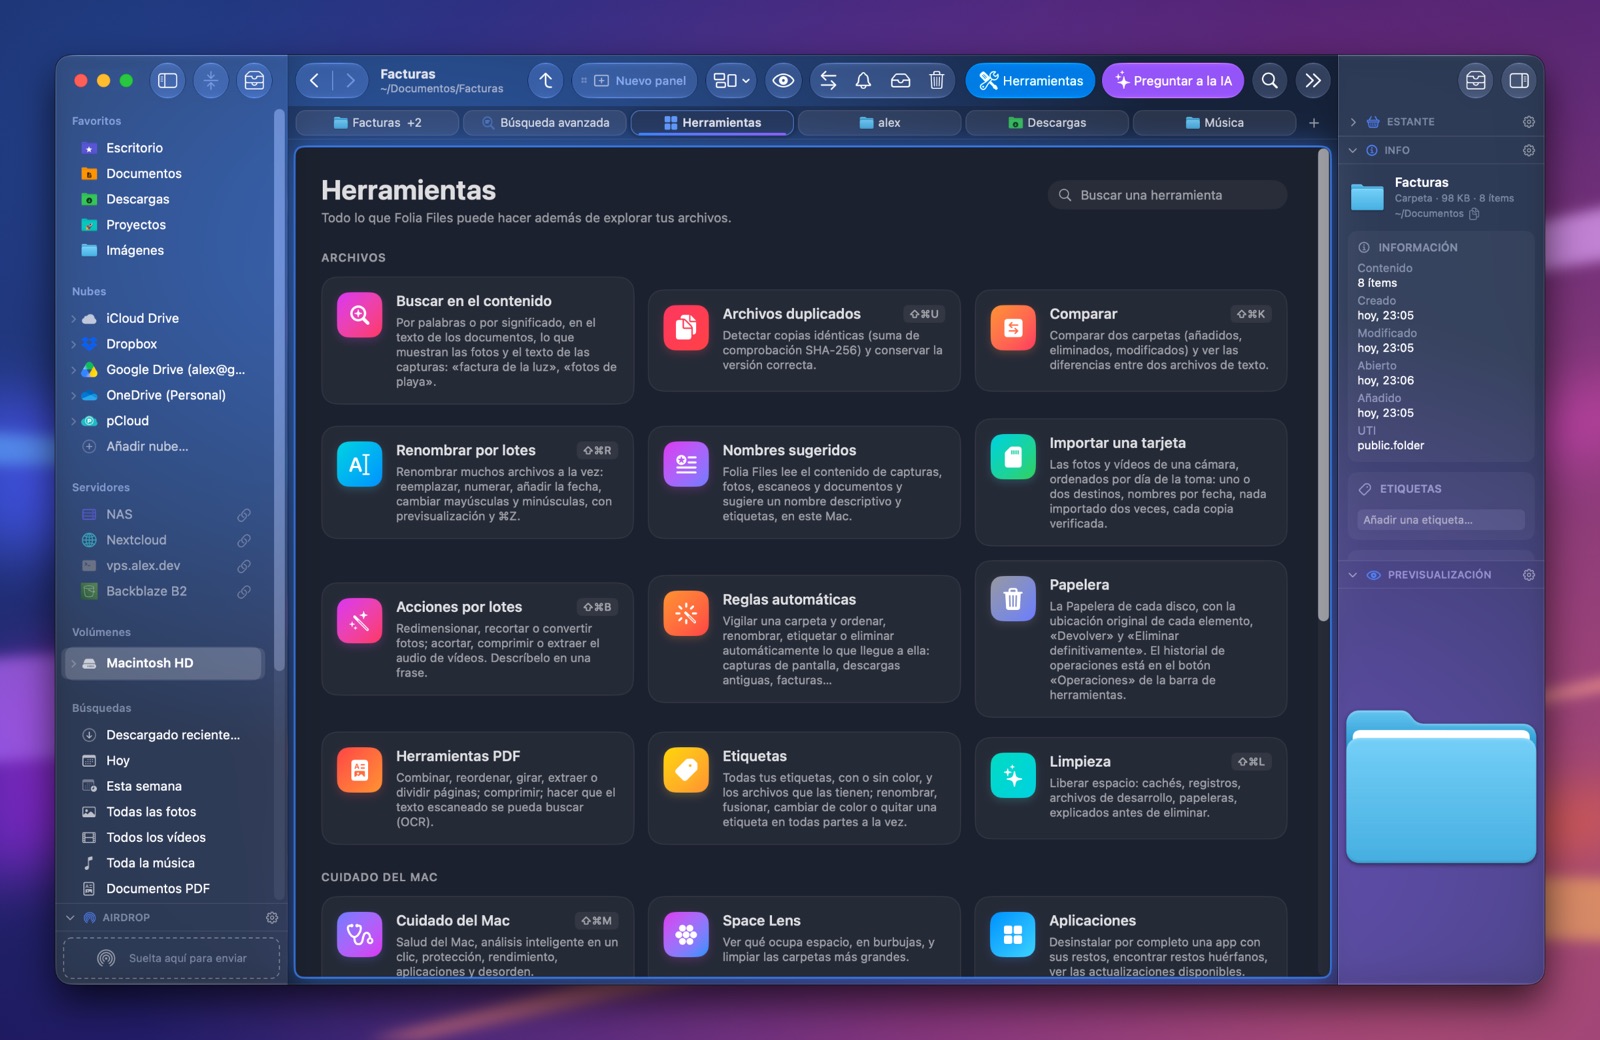Open the Documentos PDF saved search
The image size is (1600, 1040).
click(158, 889)
